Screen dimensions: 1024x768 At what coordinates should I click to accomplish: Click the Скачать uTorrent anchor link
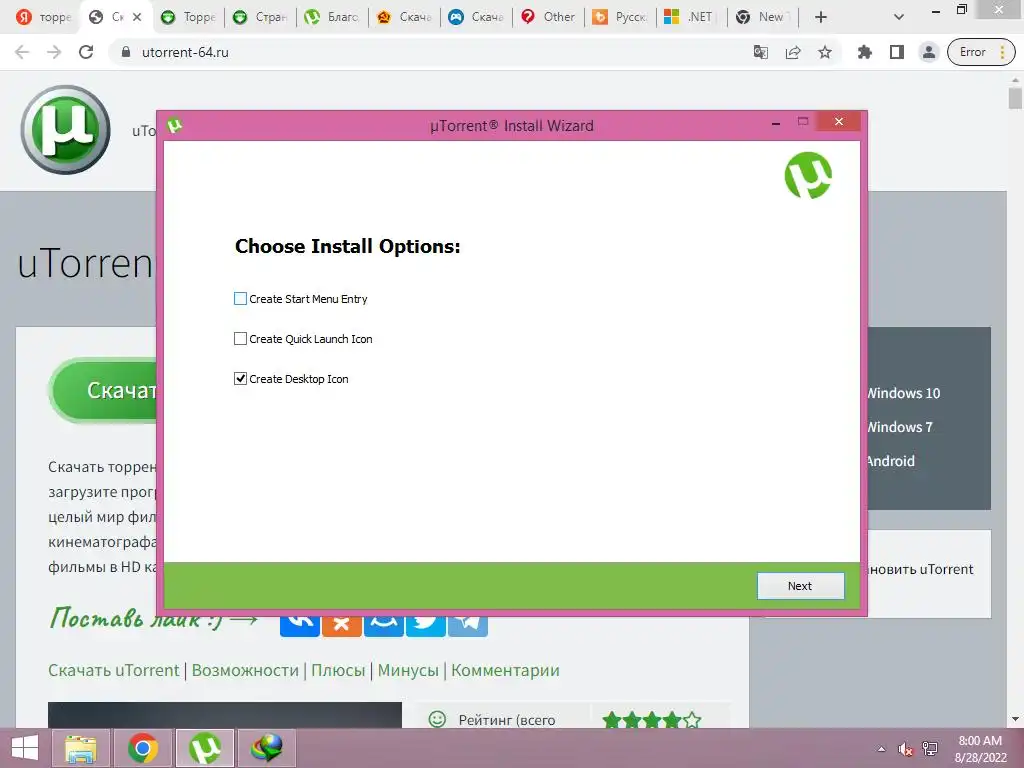tap(114, 671)
